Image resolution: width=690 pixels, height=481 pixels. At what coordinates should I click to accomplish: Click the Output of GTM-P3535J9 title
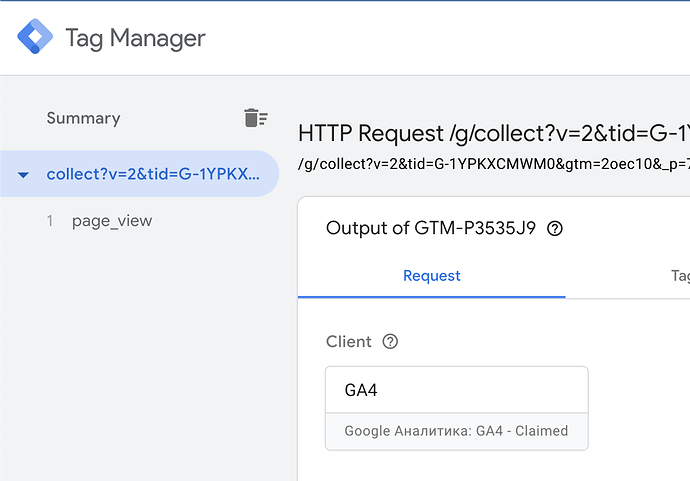[x=431, y=228]
